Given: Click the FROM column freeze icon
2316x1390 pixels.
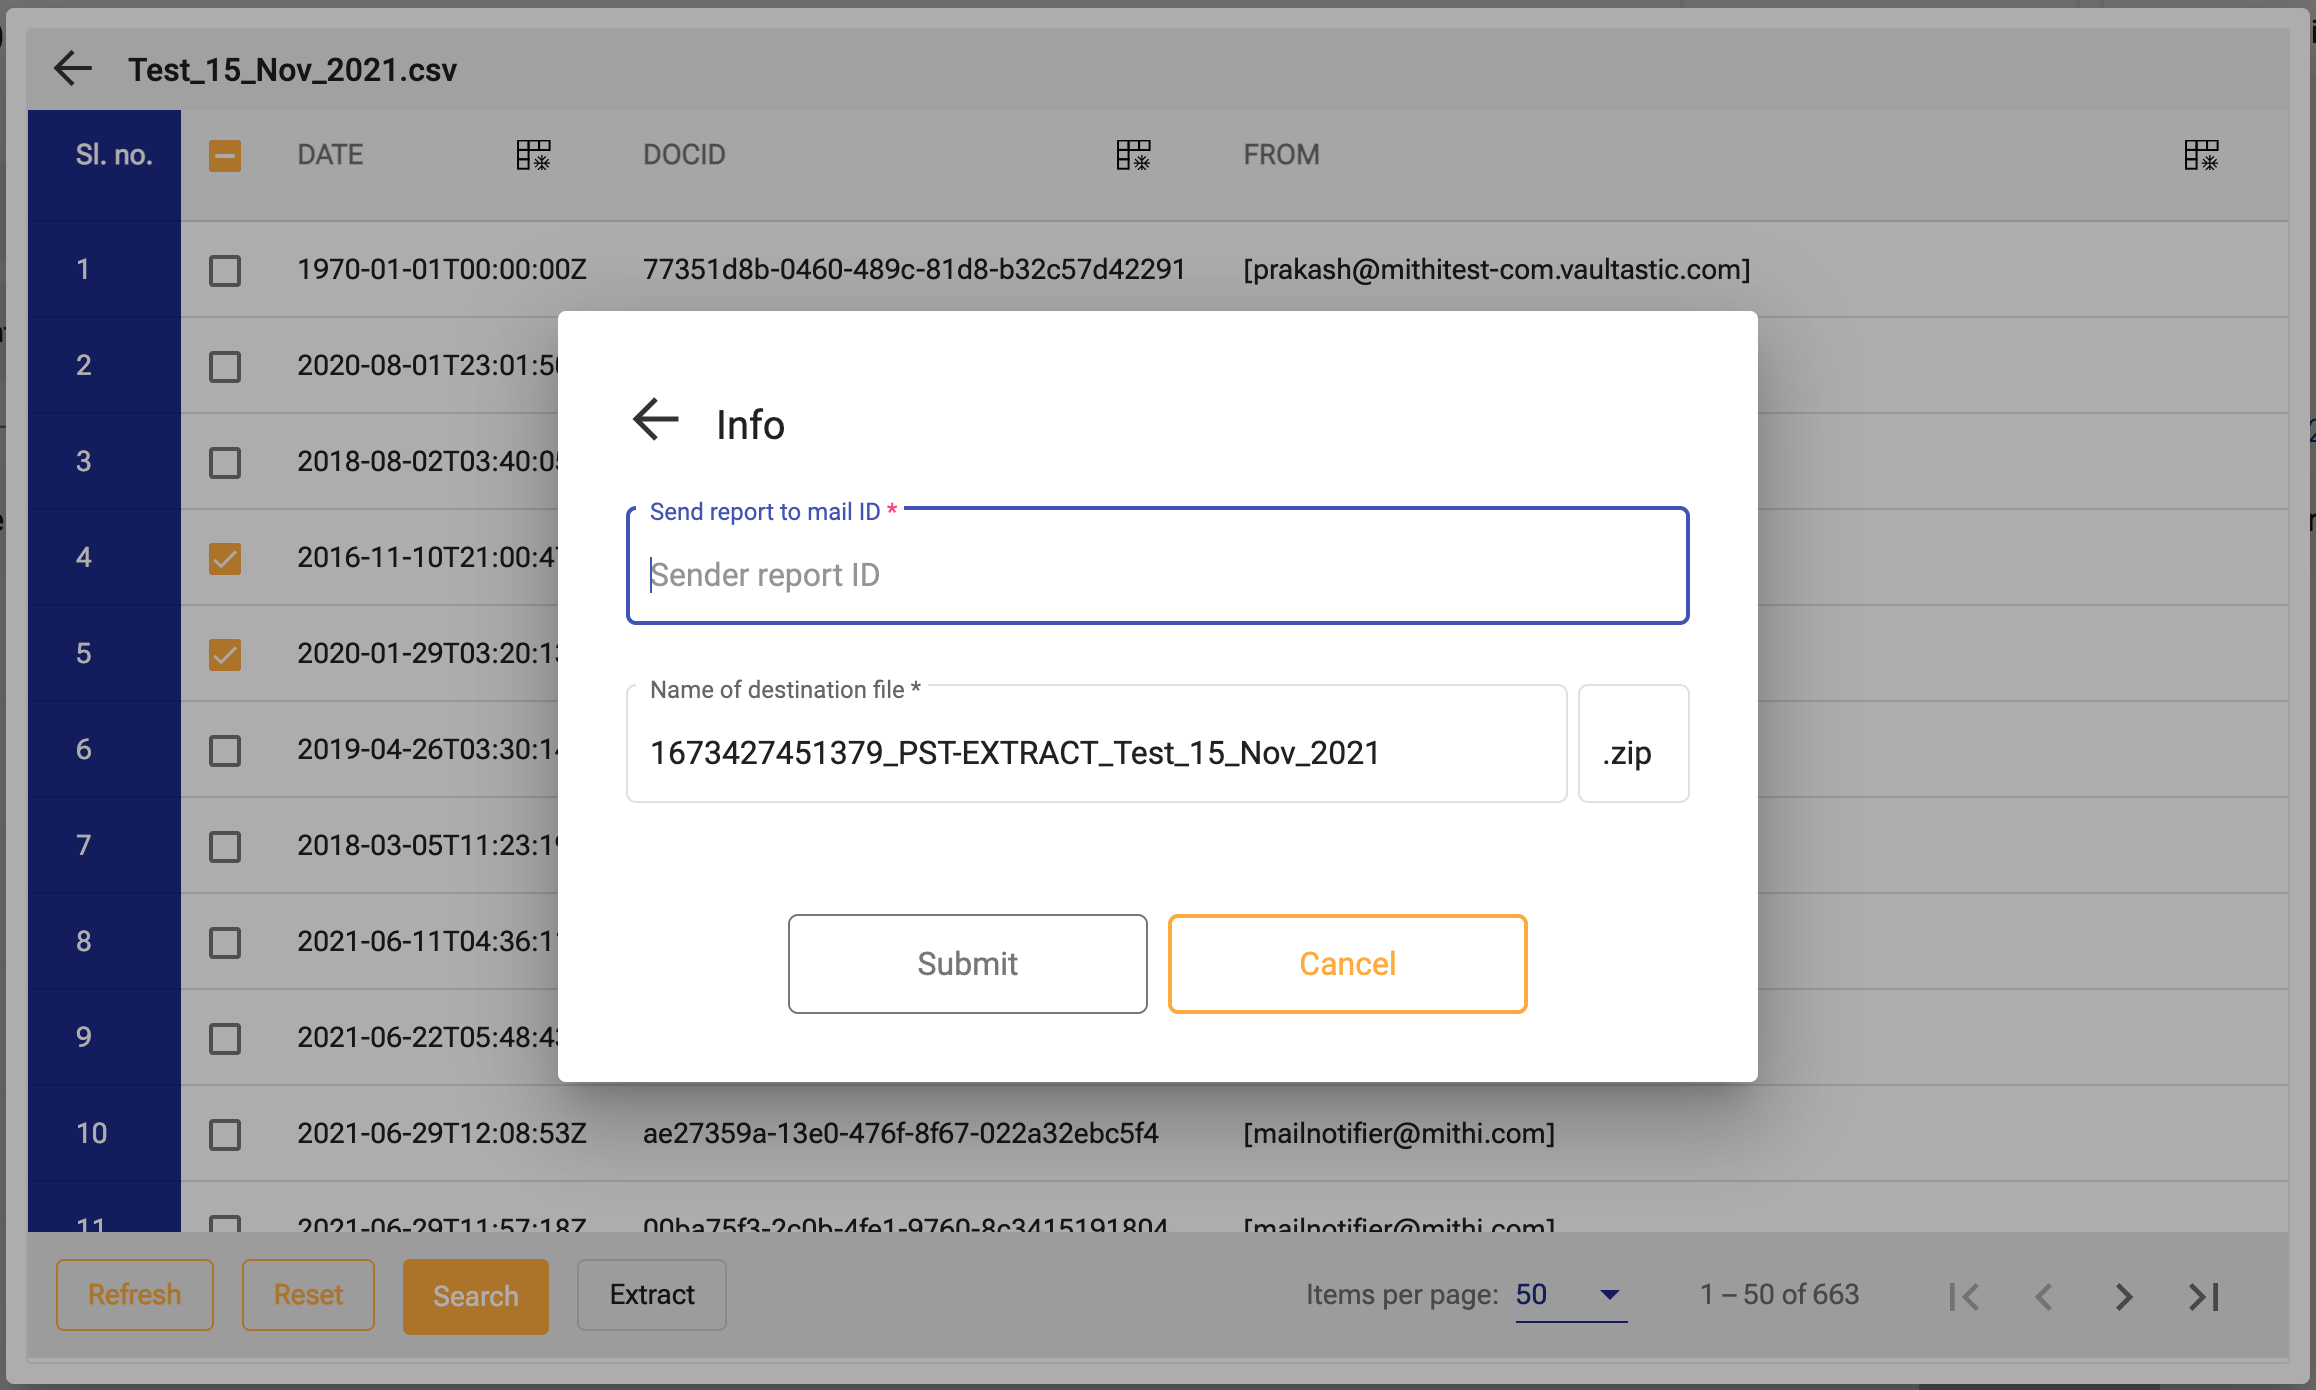Looking at the screenshot, I should (2201, 155).
